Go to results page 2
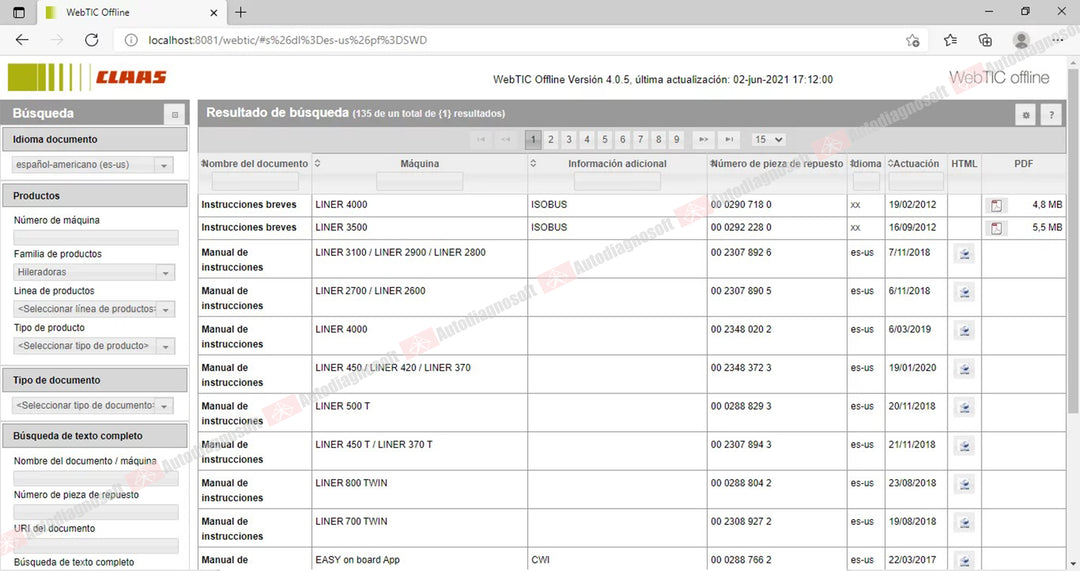 pyautogui.click(x=550, y=139)
